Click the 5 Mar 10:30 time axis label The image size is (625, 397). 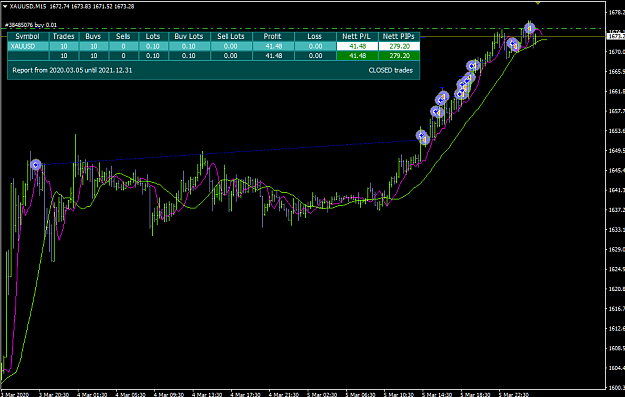click(399, 394)
